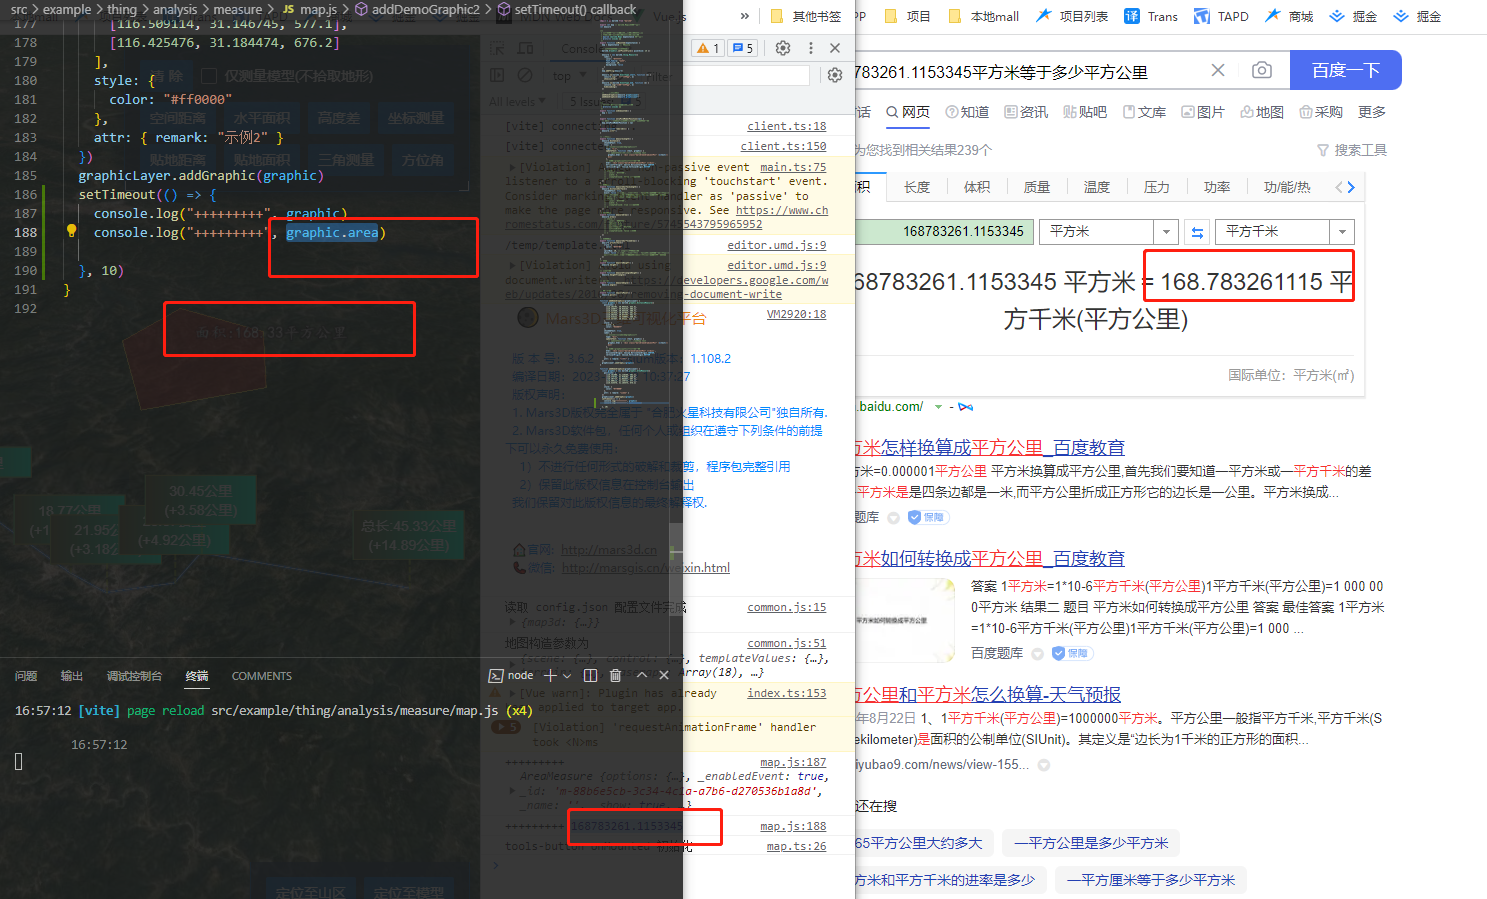Expand the document.write Violation message

point(512,265)
